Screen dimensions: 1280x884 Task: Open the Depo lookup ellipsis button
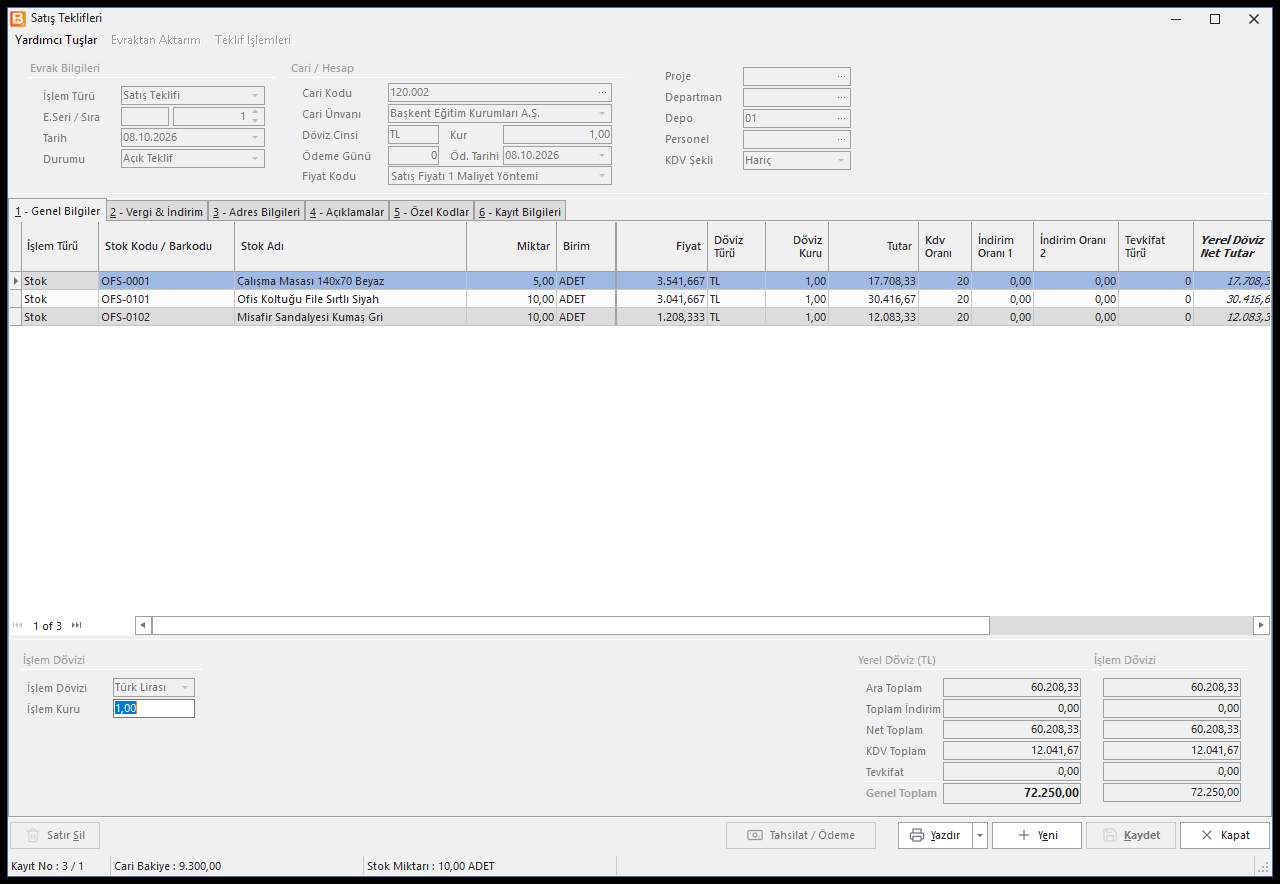click(841, 118)
